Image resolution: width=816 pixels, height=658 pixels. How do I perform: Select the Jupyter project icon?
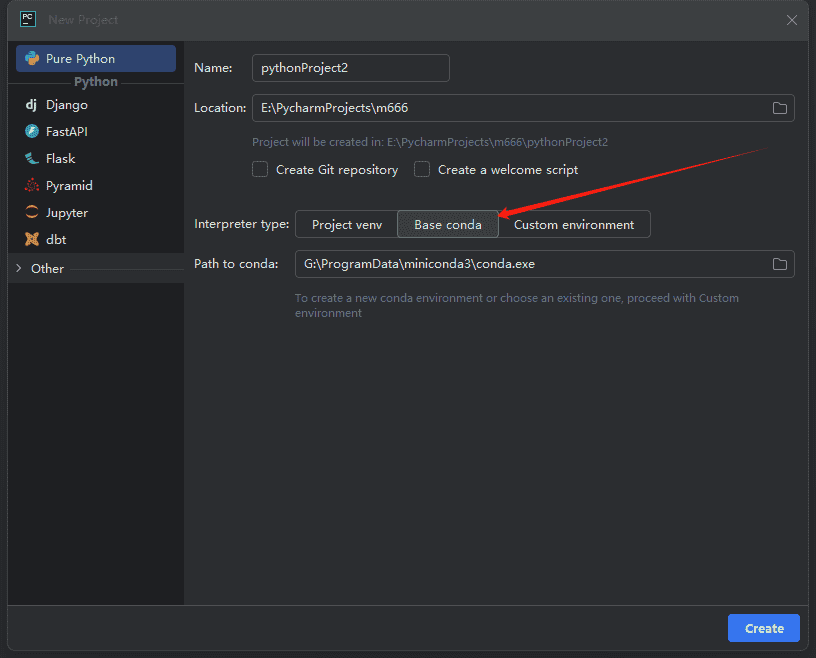coord(31,213)
